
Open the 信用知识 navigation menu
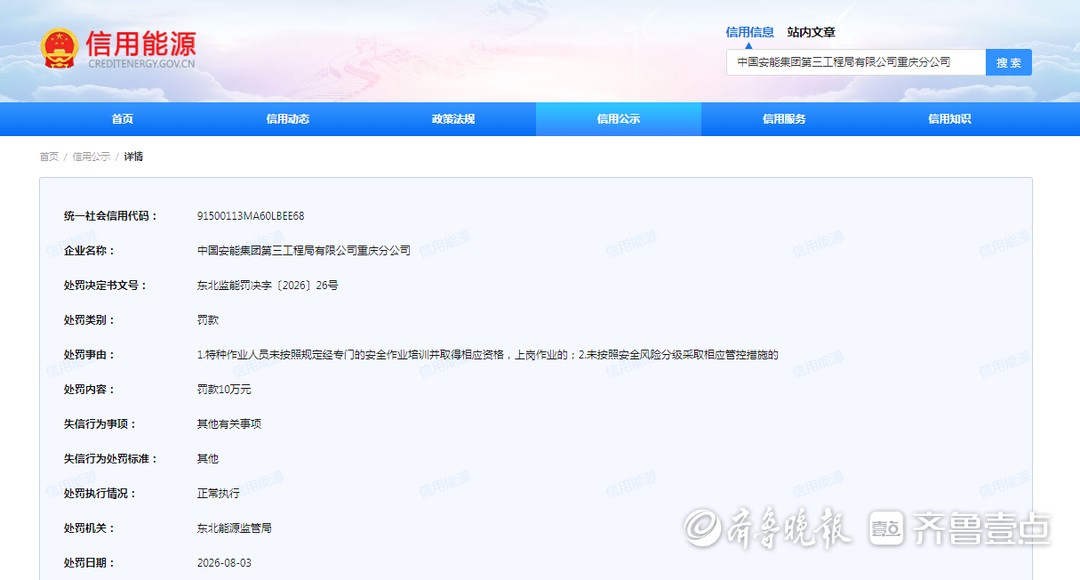[949, 119]
